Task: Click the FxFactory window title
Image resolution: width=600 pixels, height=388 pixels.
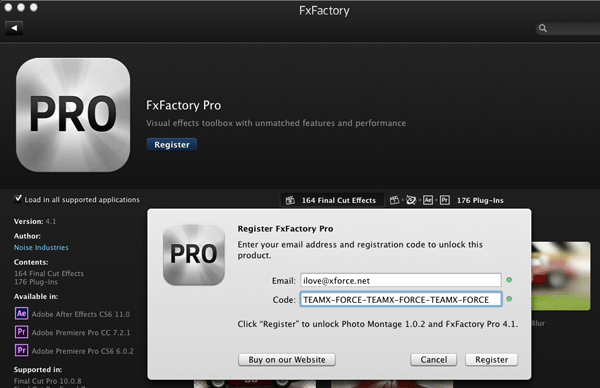Action: [324, 10]
